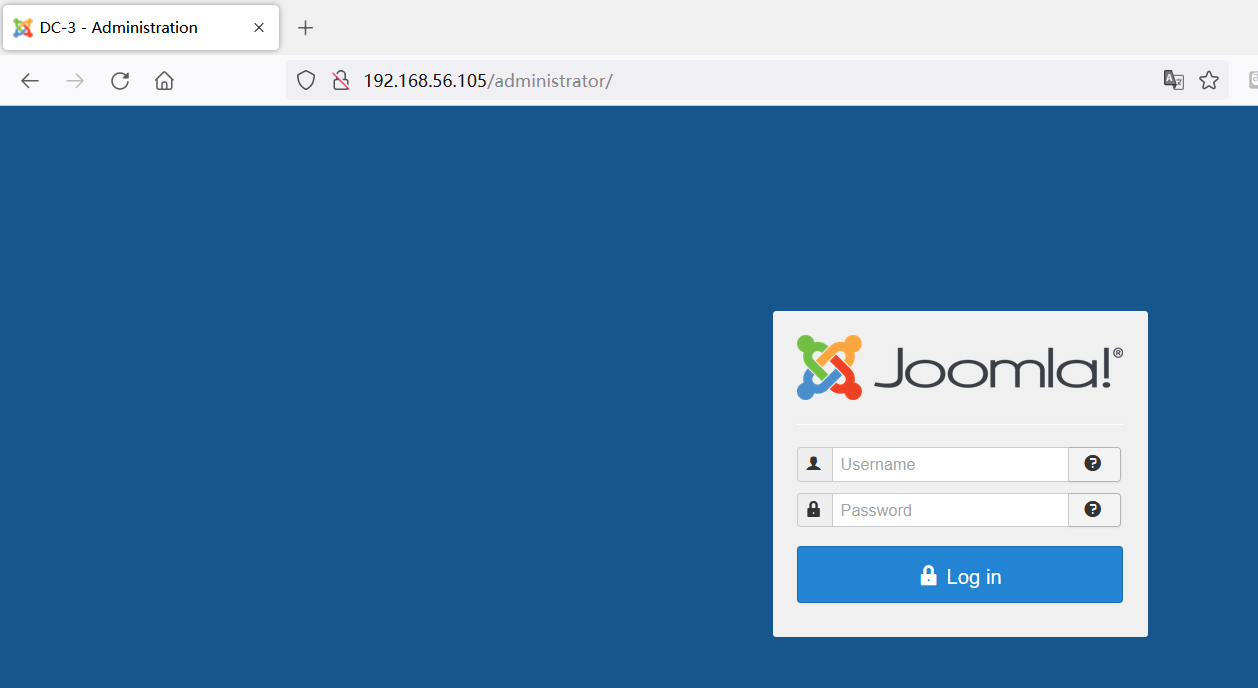
Task: Click the address bar URL text
Action: (x=487, y=81)
